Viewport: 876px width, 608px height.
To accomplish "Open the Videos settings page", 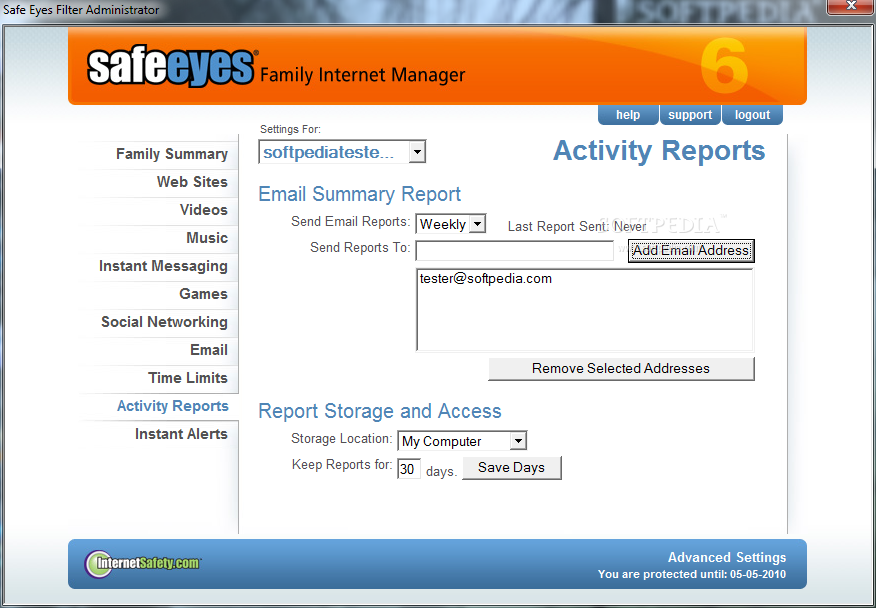I will (203, 210).
